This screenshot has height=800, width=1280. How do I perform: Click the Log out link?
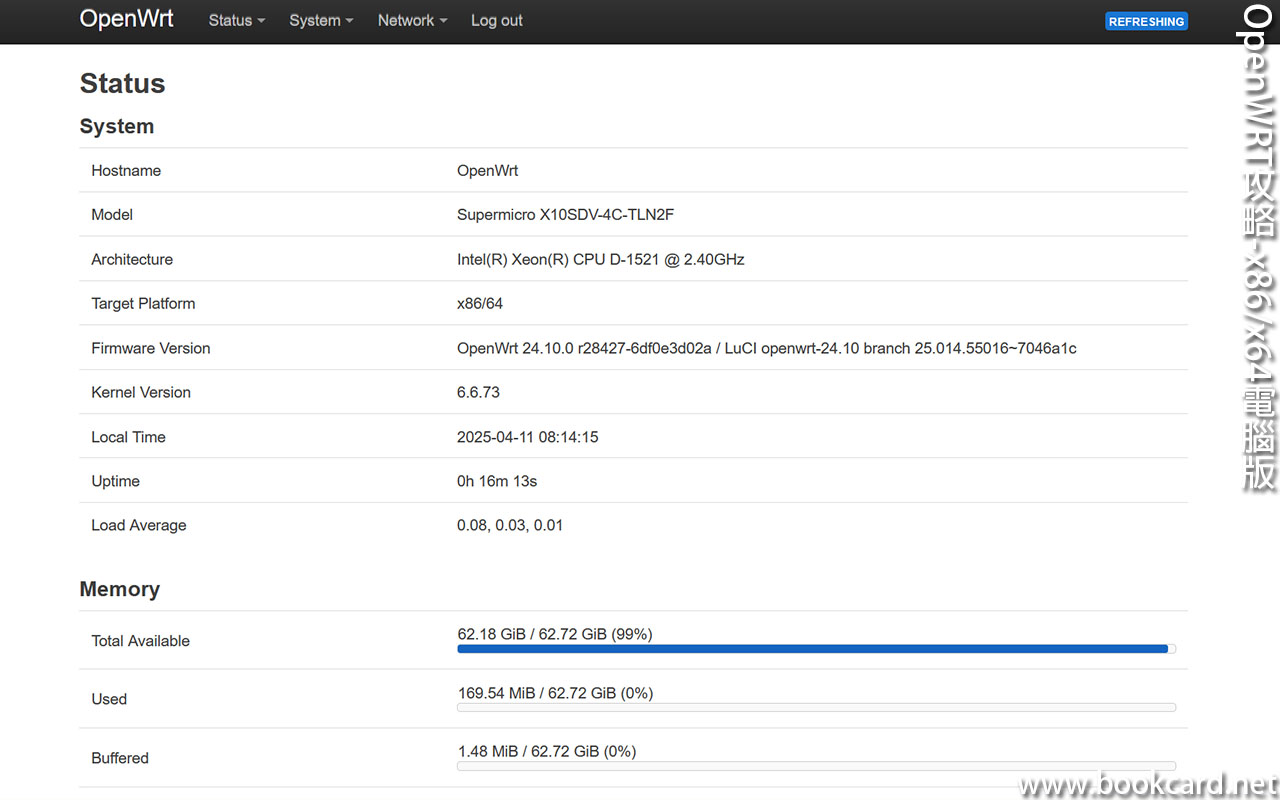point(496,21)
